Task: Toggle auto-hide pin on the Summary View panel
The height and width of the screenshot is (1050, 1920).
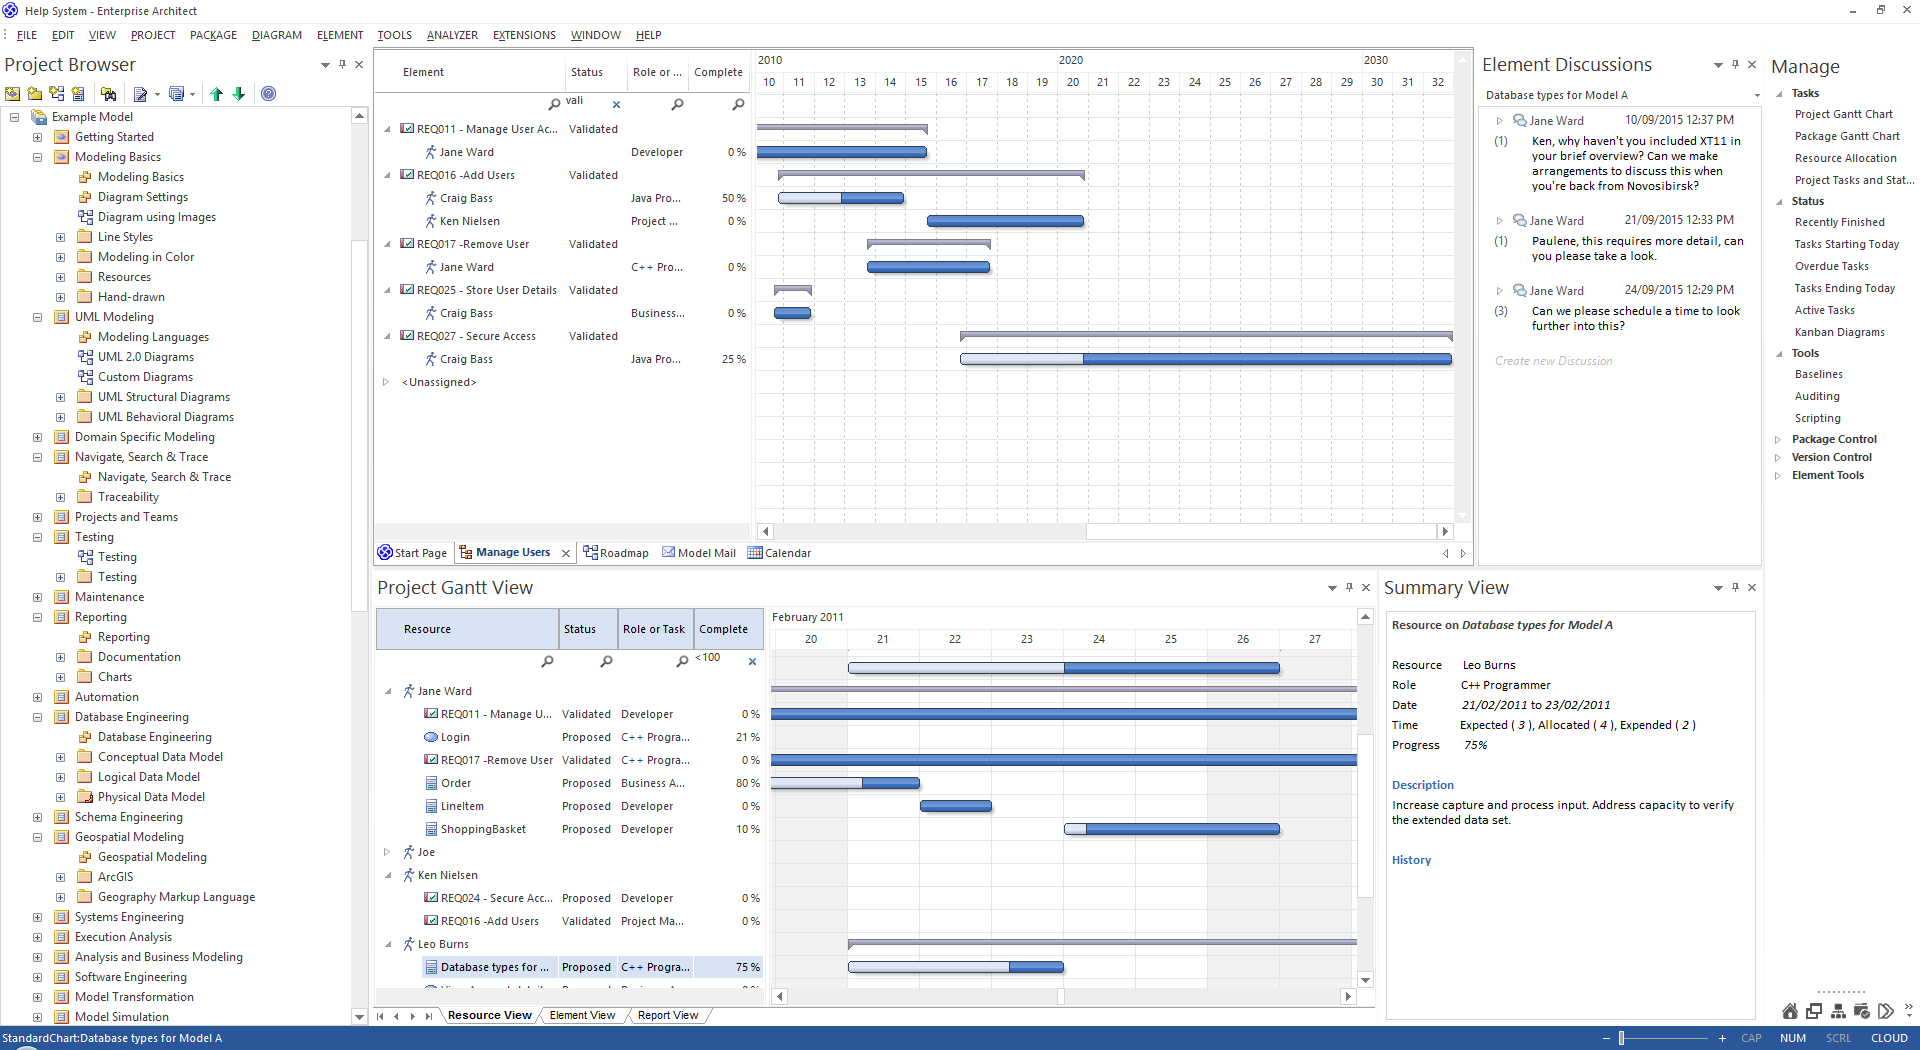Action: (x=1733, y=587)
